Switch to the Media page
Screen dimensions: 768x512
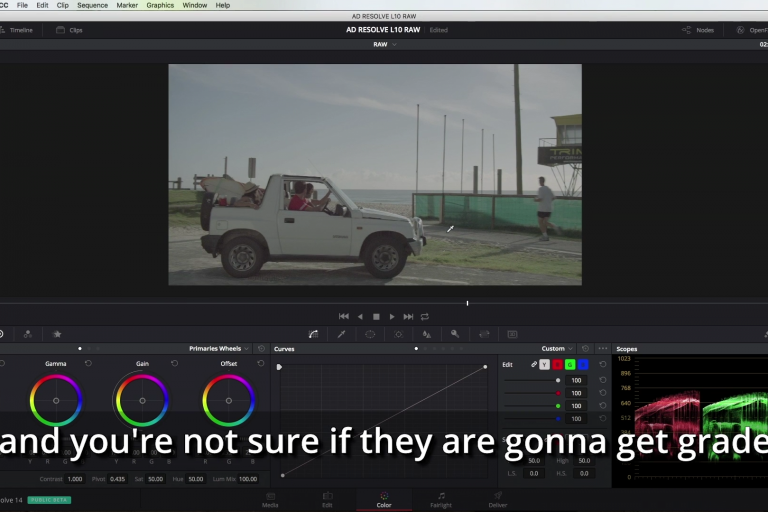coord(270,500)
